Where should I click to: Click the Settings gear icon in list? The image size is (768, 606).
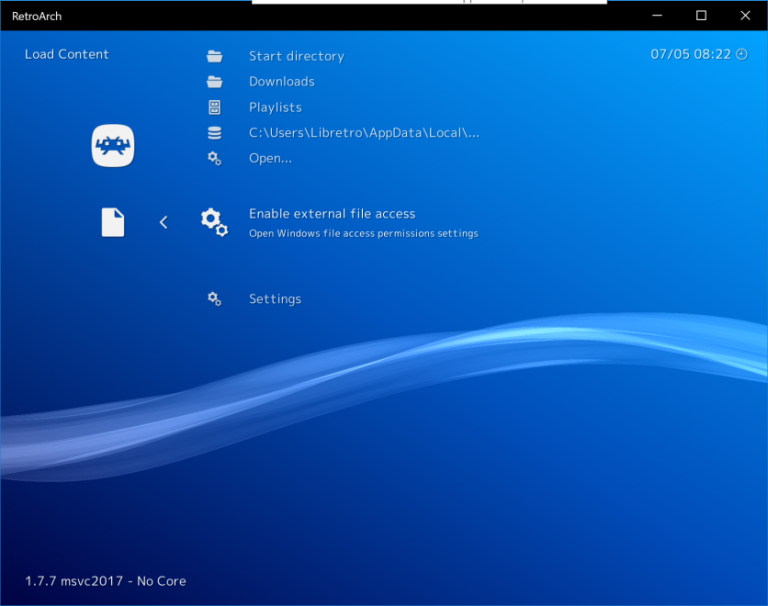(214, 299)
